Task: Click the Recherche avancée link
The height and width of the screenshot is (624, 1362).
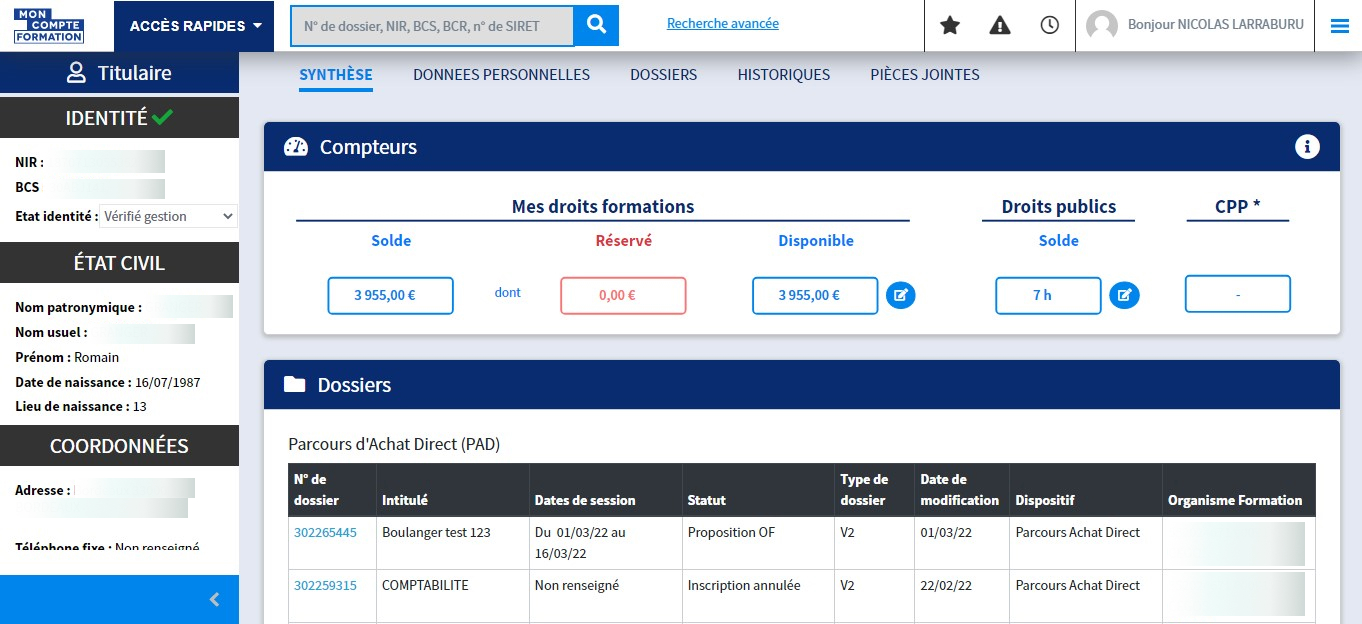Action: (x=722, y=23)
